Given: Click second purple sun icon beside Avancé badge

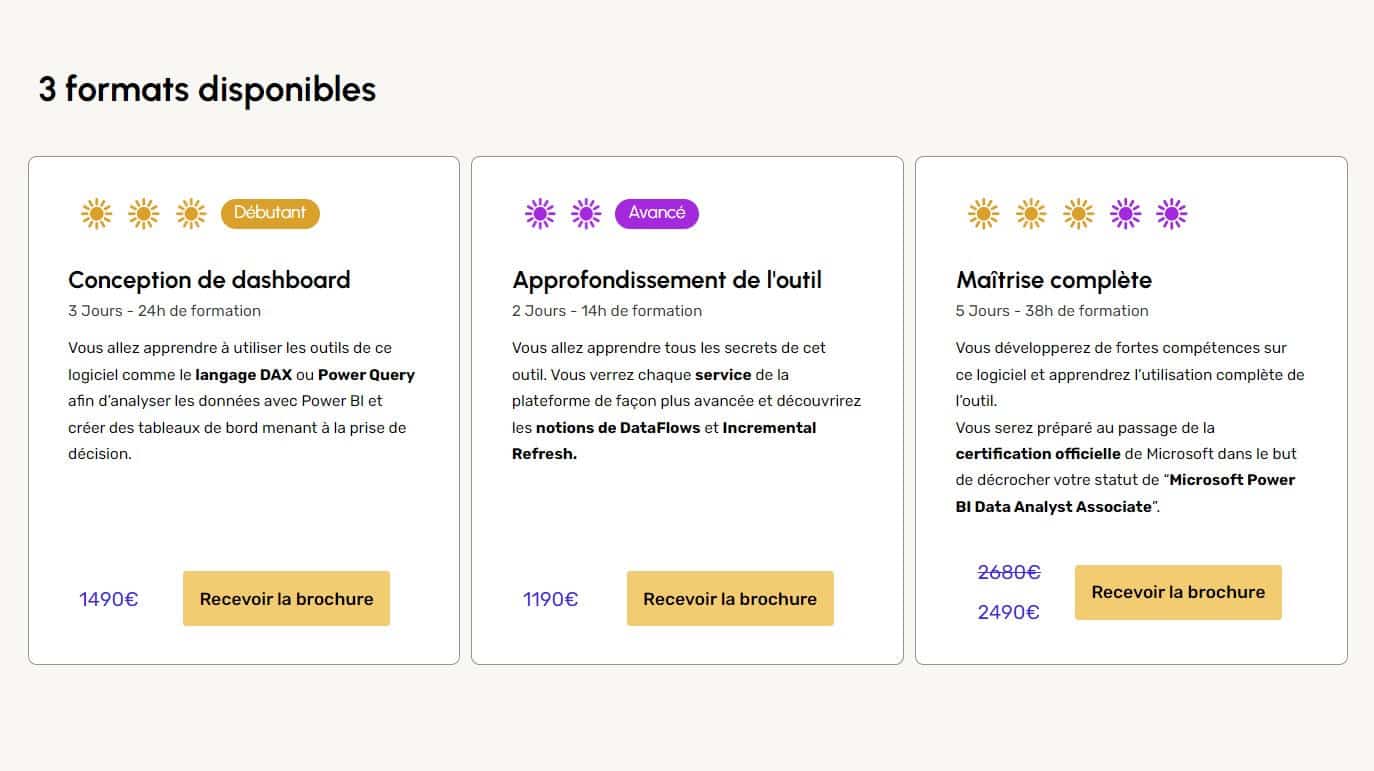Looking at the screenshot, I should 586,214.
